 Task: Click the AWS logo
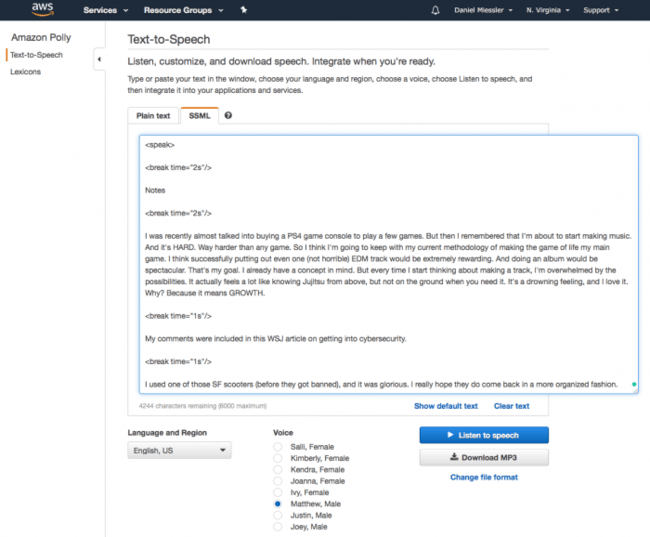point(43,9)
